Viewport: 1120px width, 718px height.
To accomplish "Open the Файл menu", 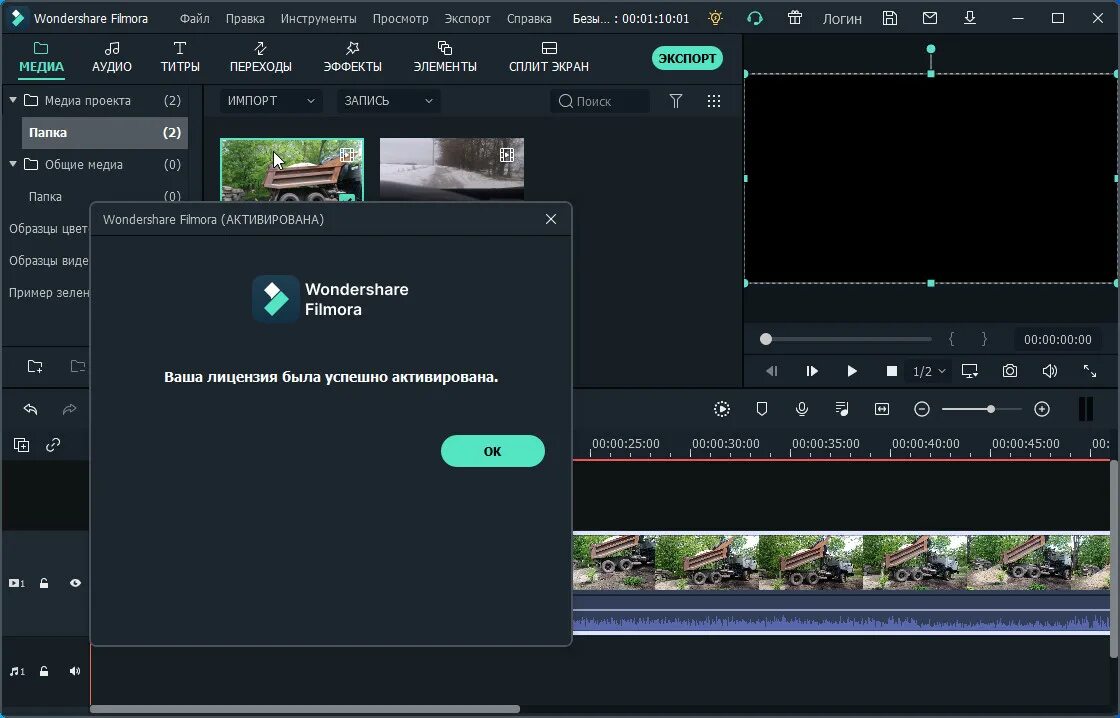I will [194, 19].
